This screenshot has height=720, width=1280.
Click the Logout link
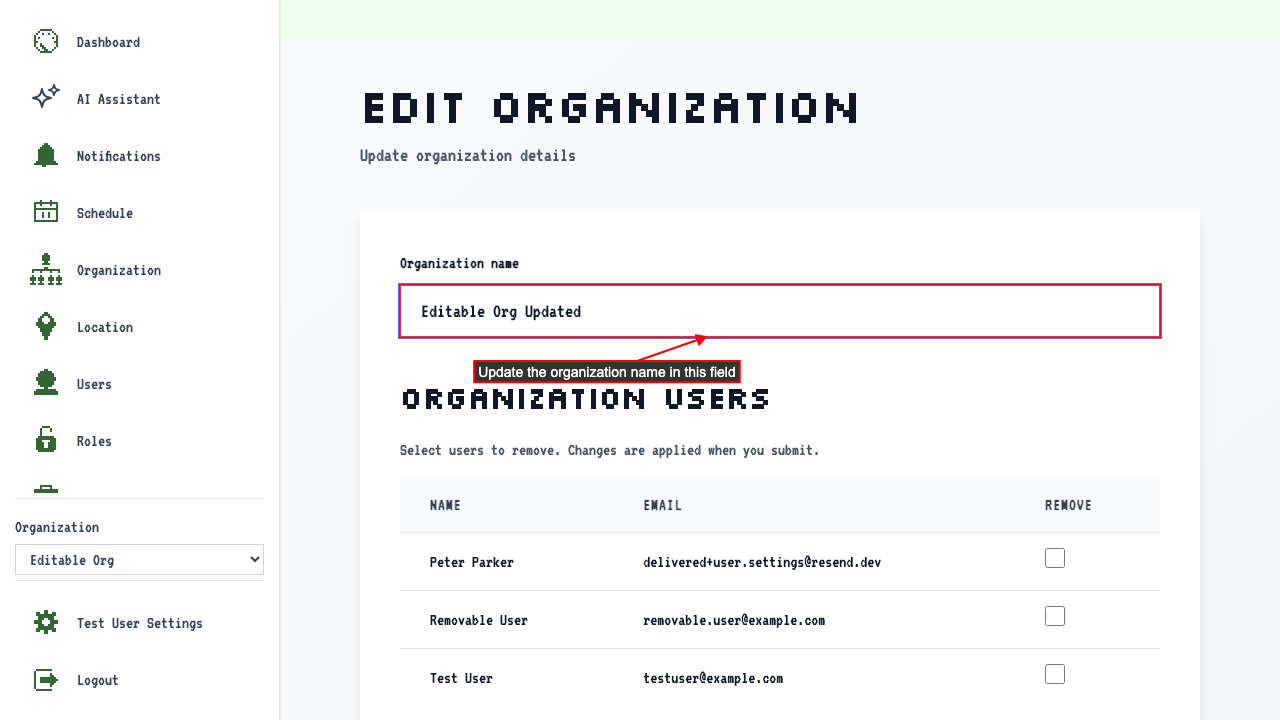pyautogui.click(x=98, y=680)
